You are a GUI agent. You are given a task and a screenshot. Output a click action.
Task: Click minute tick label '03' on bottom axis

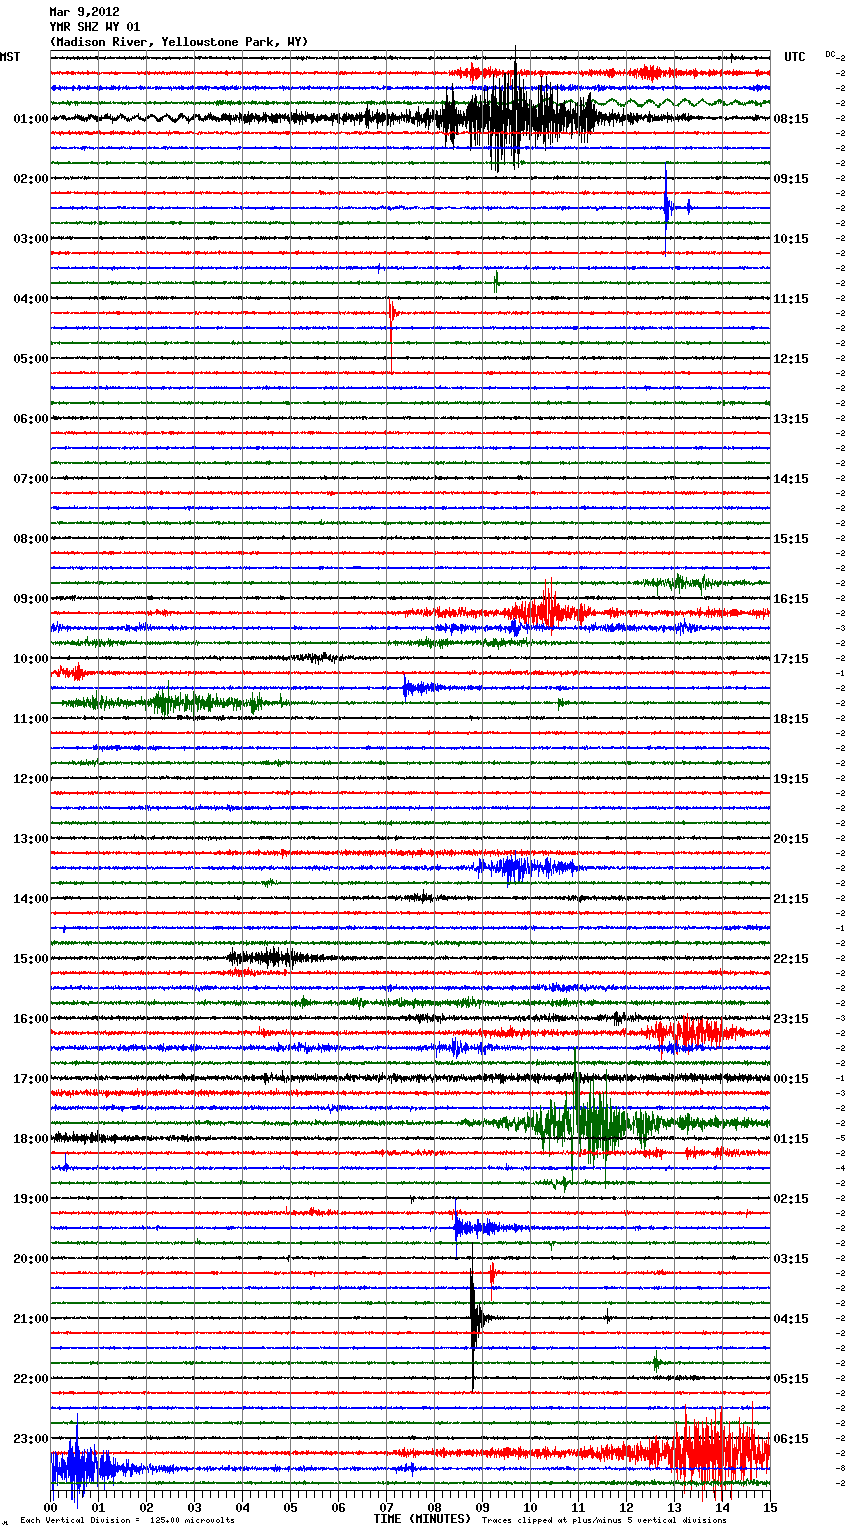[x=194, y=1507]
